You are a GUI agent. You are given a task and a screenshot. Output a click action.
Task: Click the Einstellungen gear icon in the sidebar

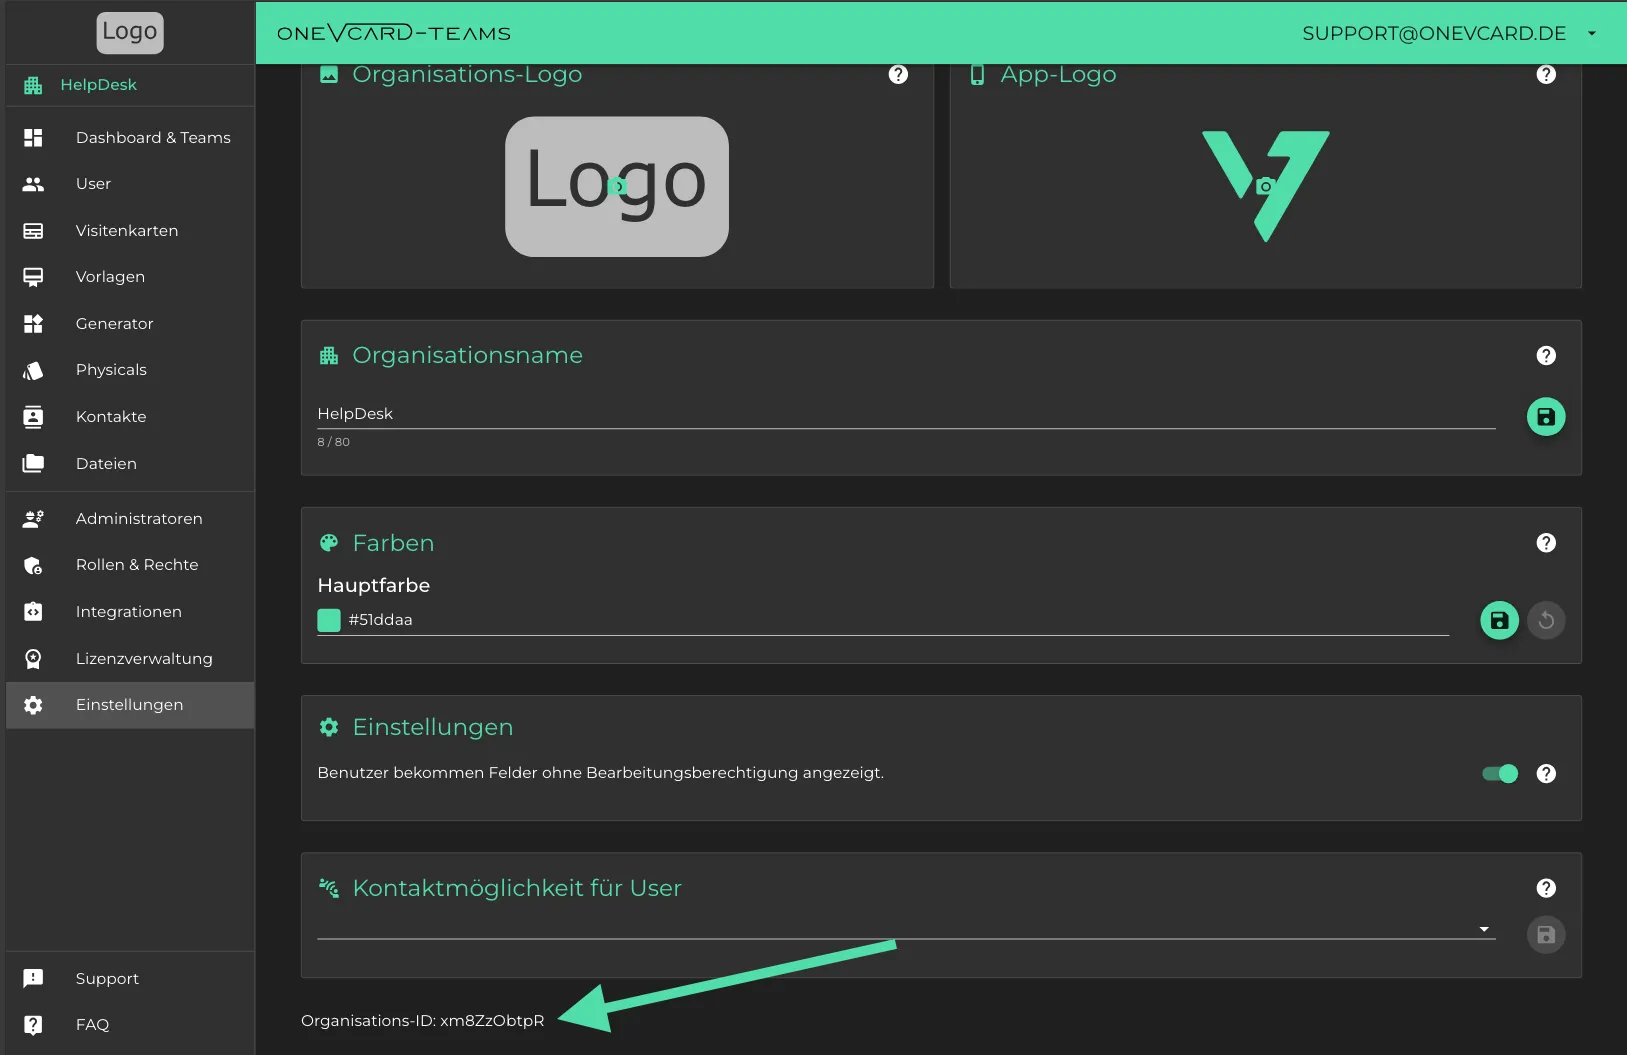tap(33, 705)
